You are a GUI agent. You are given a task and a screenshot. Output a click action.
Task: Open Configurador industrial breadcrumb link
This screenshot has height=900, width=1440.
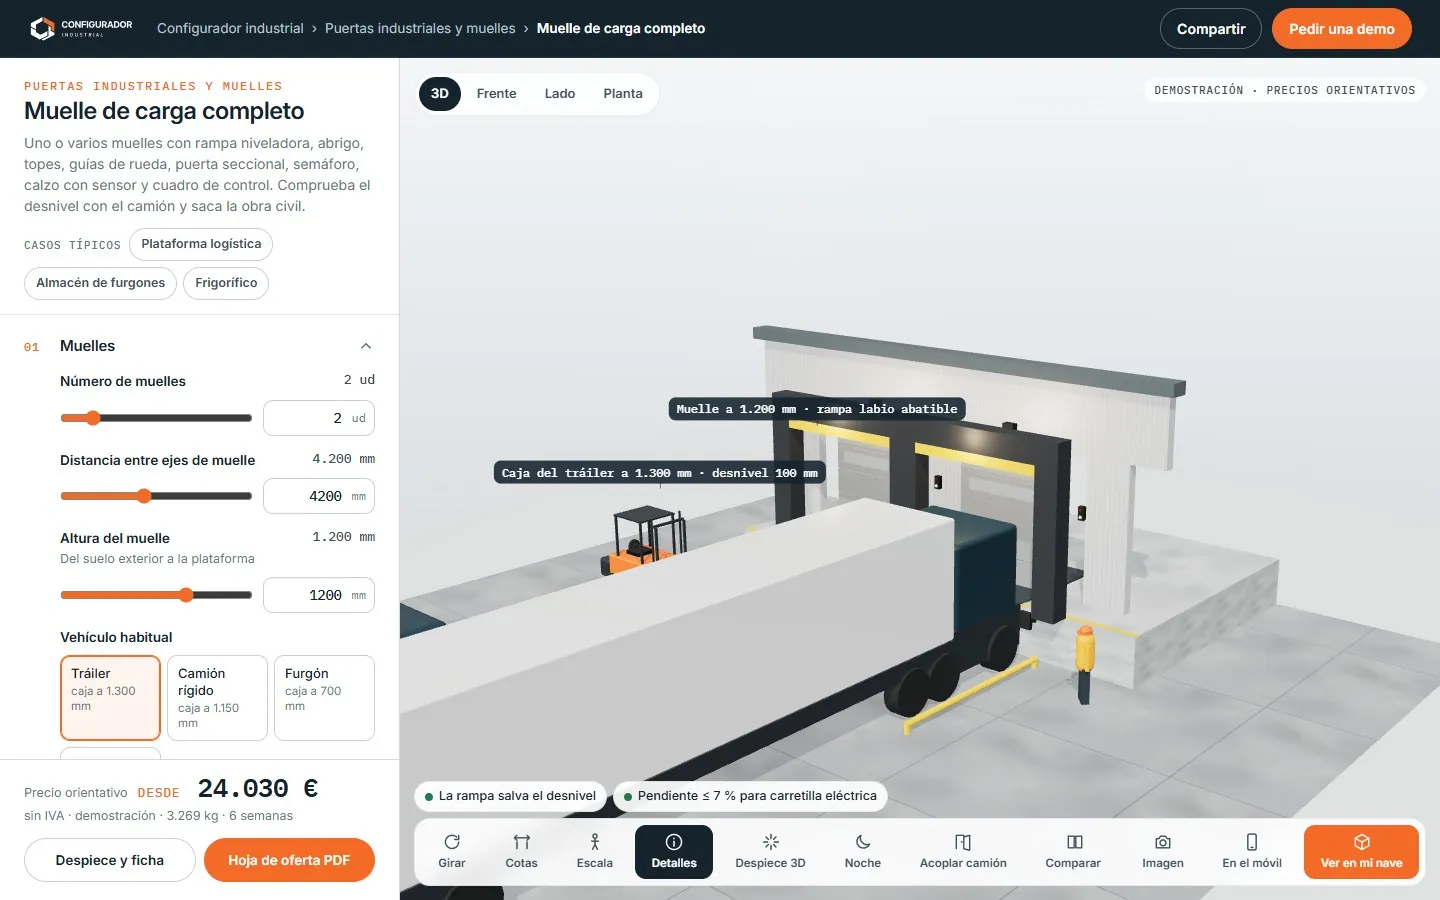click(x=230, y=28)
